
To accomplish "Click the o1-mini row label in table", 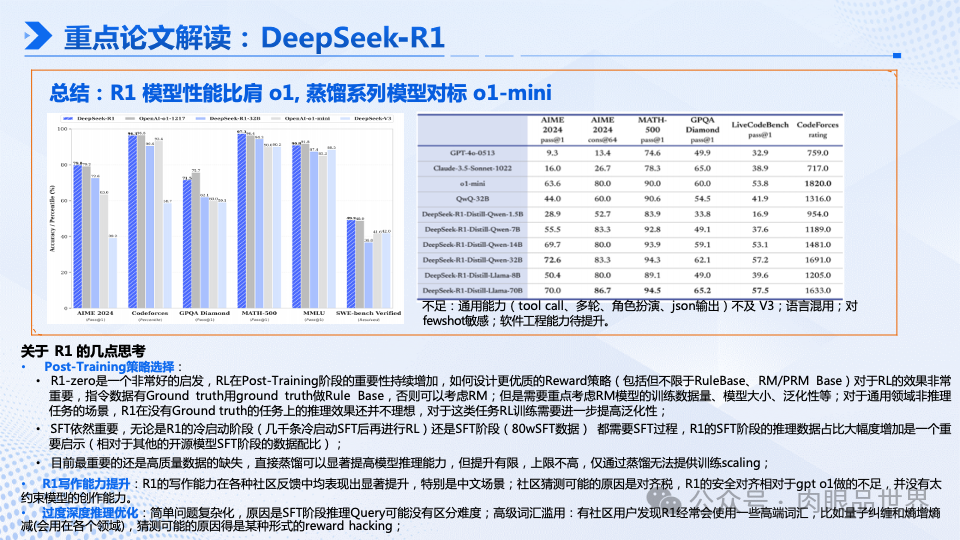I will 472,184.
